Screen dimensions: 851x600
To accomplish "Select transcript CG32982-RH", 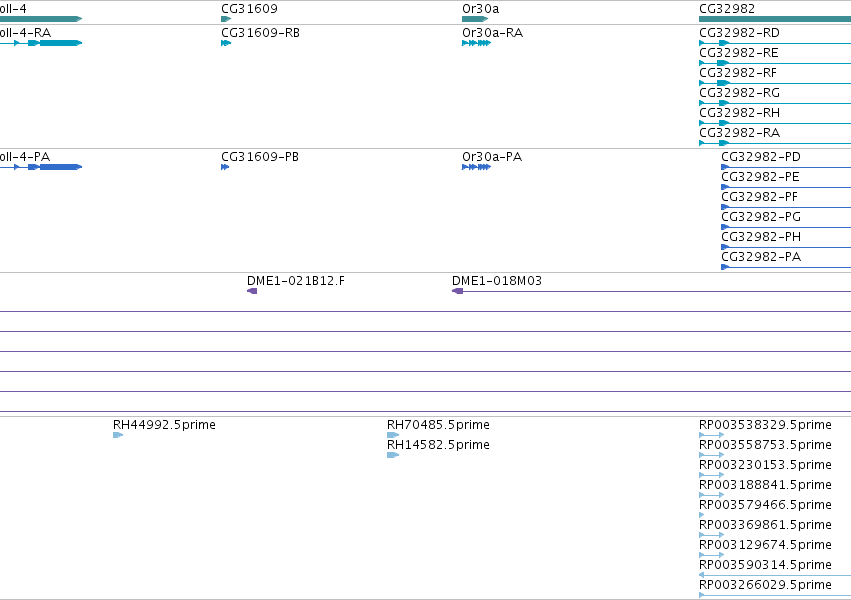I will (739, 113).
